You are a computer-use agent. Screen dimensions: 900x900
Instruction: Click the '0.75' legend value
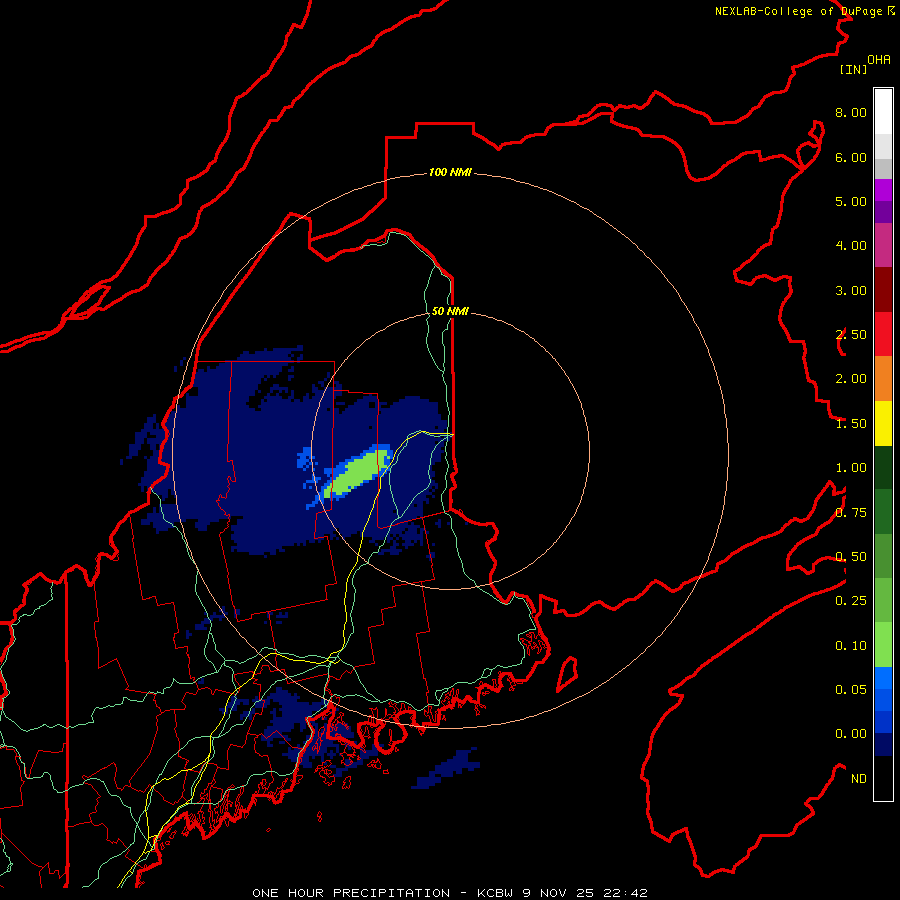(851, 513)
